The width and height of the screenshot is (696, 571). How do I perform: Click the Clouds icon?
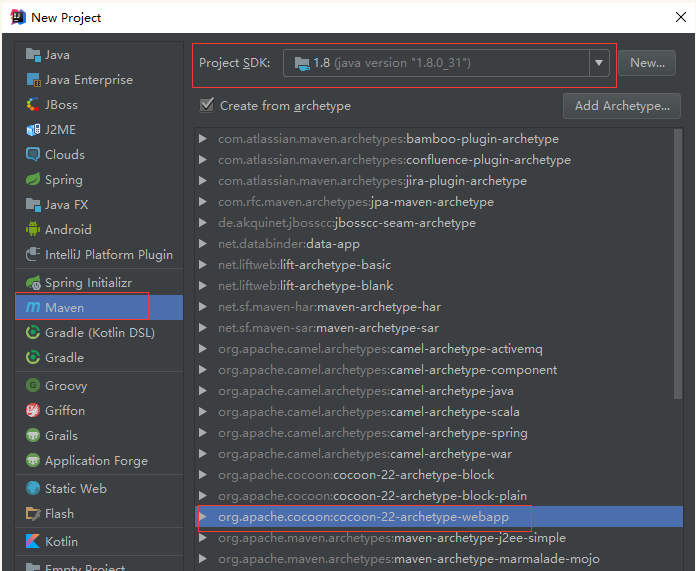pos(33,155)
